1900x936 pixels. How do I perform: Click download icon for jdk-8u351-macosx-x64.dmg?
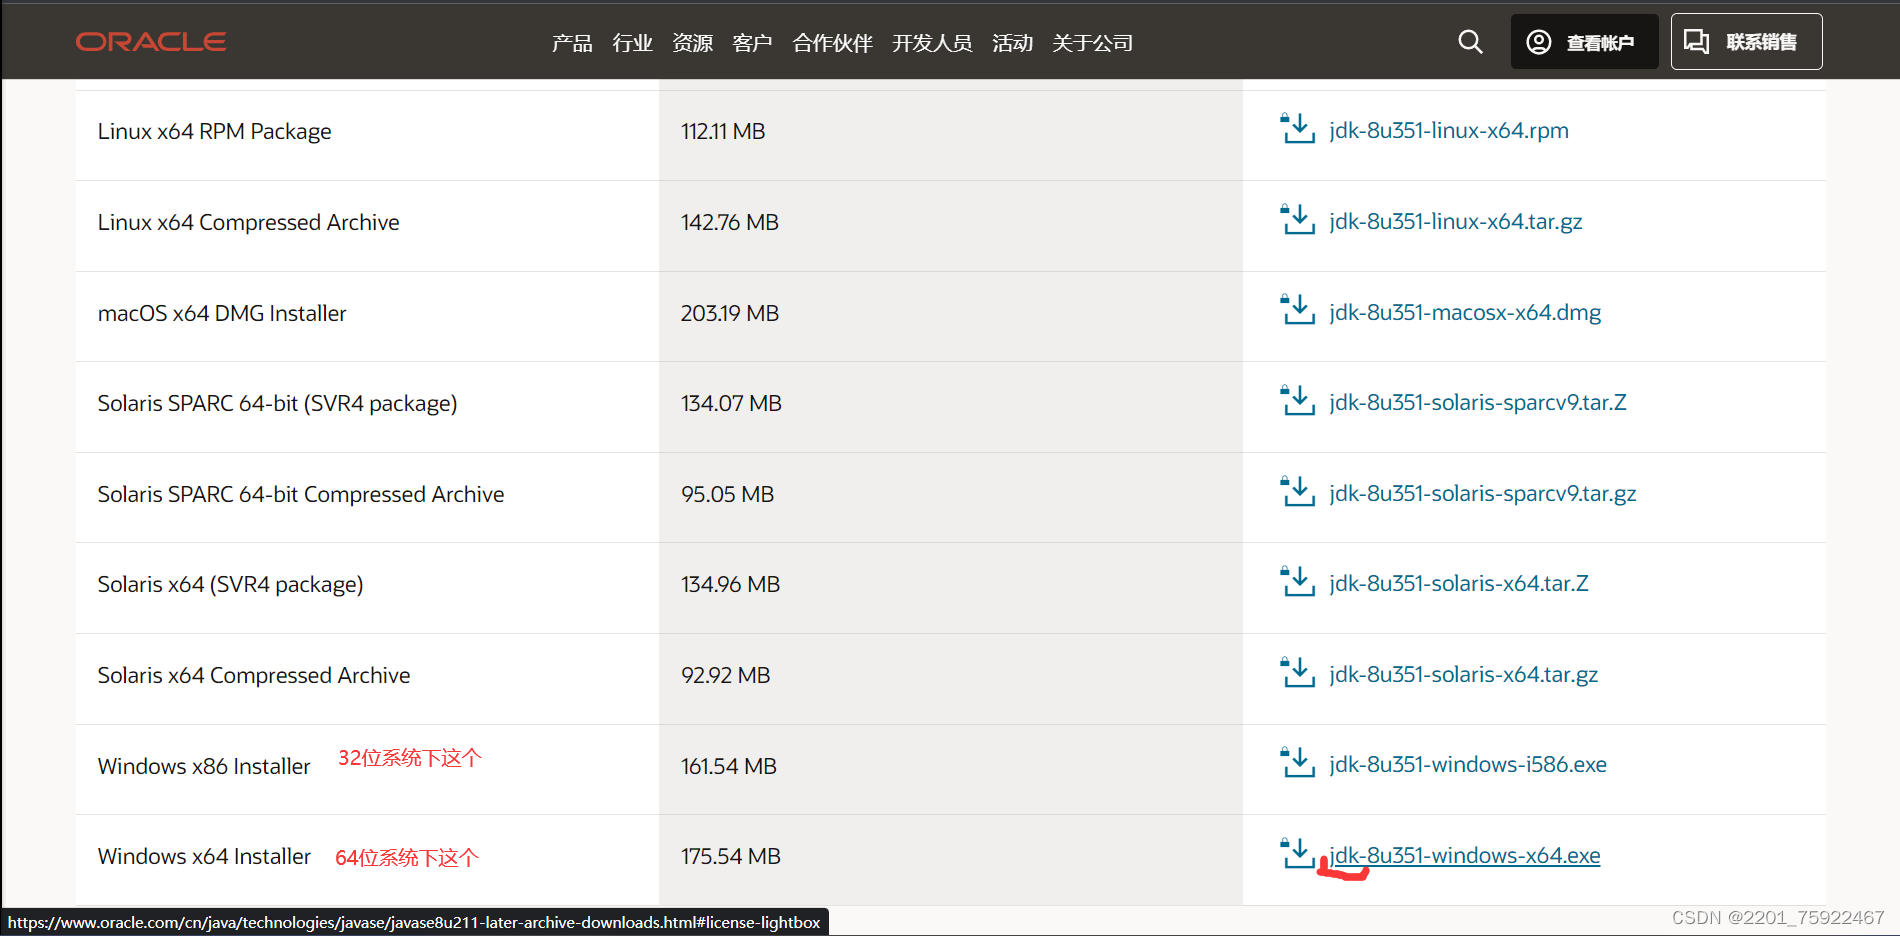[1298, 310]
